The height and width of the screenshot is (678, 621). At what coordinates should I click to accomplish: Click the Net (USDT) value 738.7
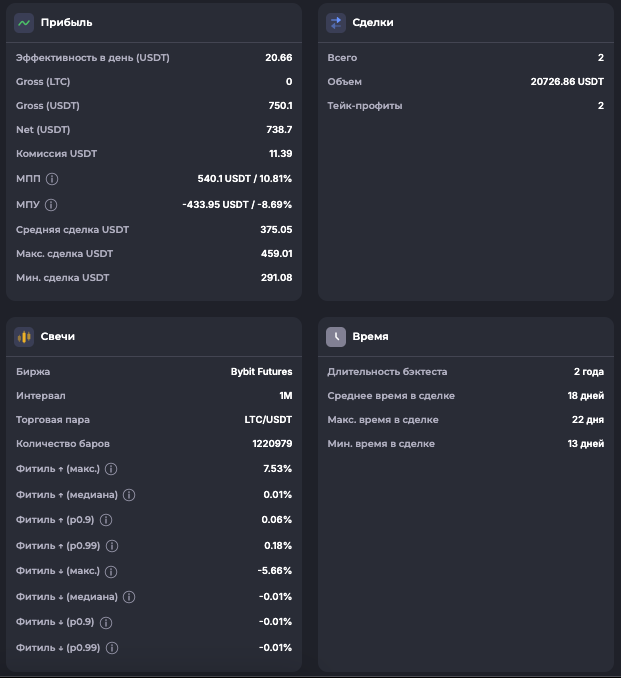pos(278,130)
